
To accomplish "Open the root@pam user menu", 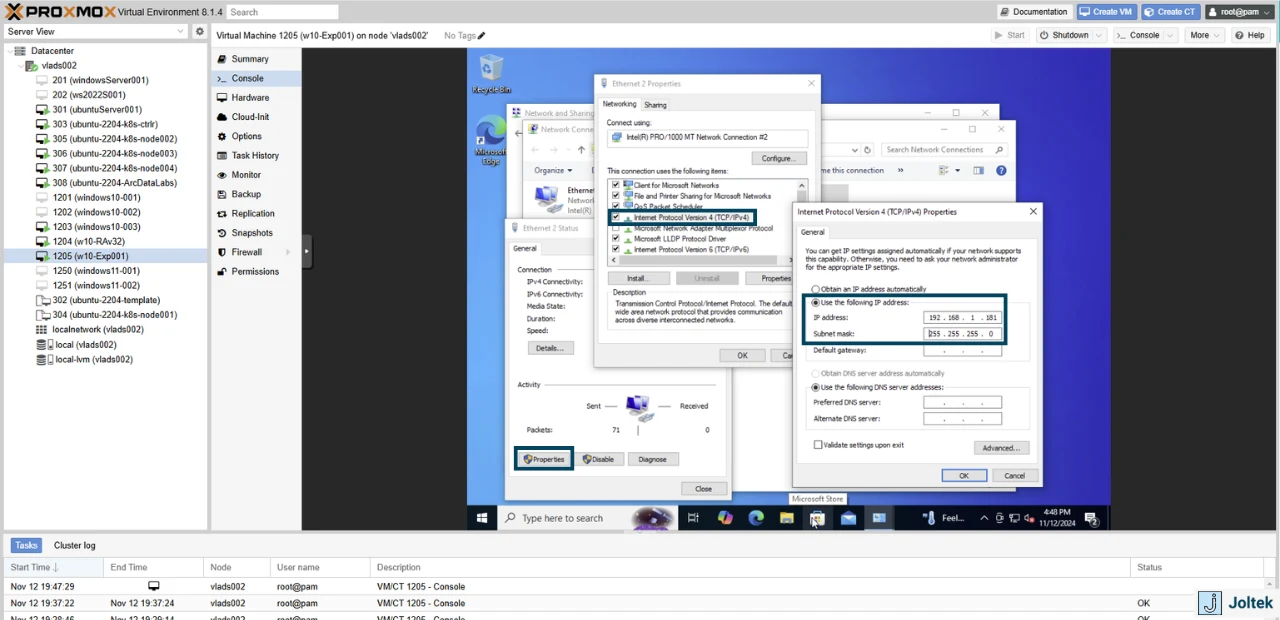I will pos(1240,12).
